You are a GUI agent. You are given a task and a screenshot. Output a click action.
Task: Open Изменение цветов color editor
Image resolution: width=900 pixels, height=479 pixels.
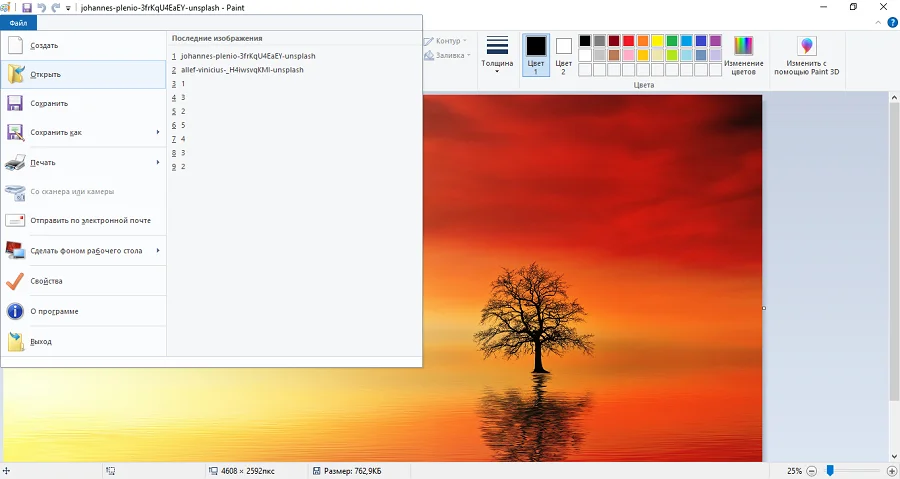pos(743,55)
